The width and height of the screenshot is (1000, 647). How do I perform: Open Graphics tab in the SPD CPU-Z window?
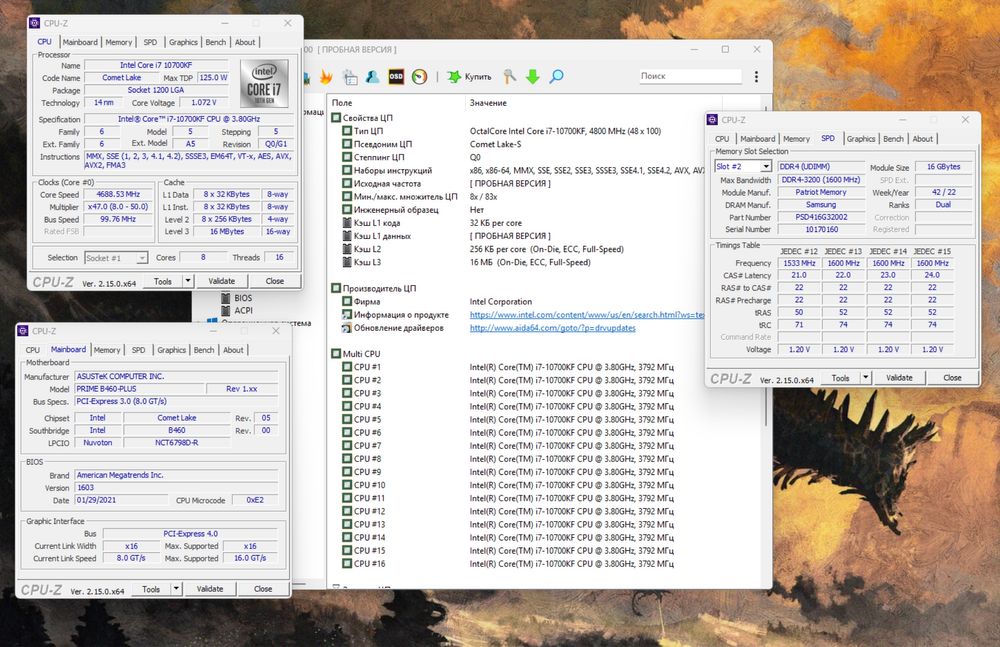860,139
